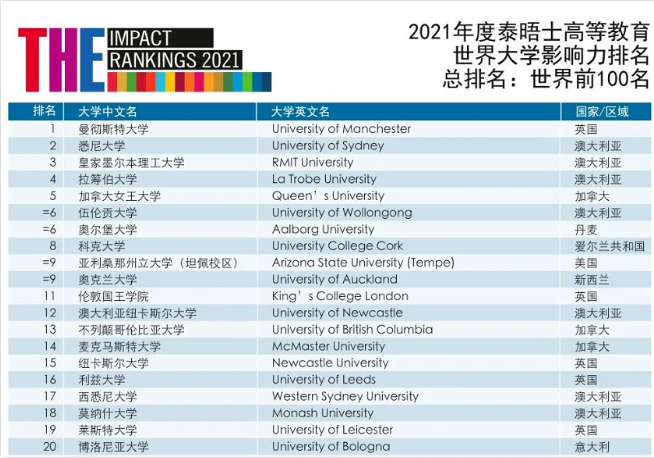Click Queen's University entry
Image resolution: width=654 pixels, height=458 pixels.
[328, 196]
